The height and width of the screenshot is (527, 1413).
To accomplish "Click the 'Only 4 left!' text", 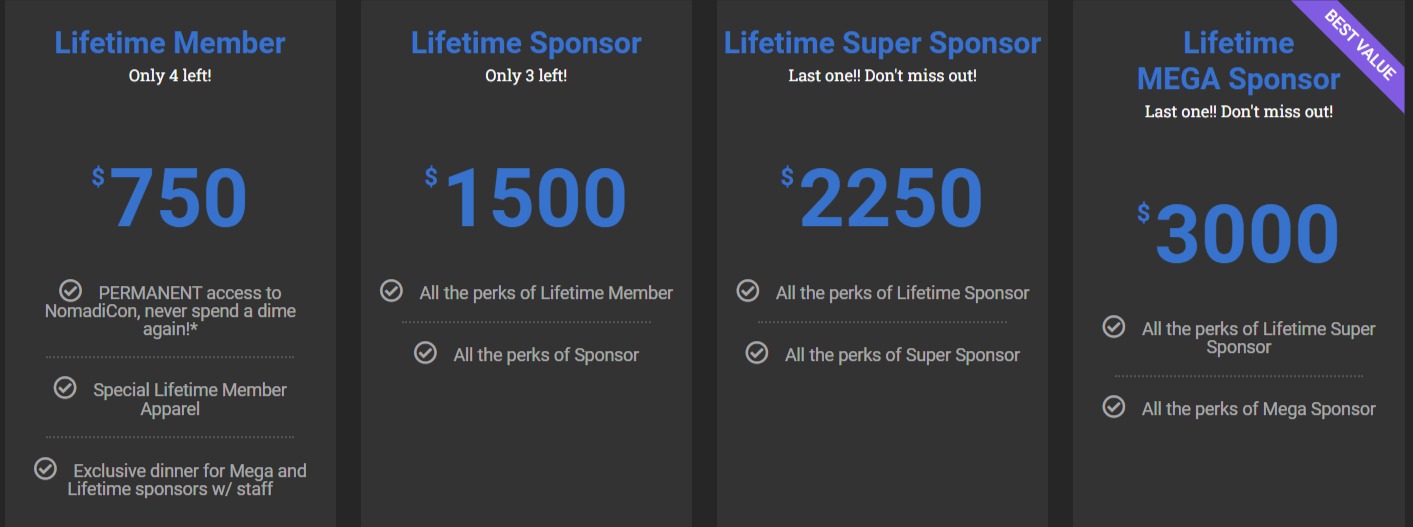I will [x=170, y=76].
